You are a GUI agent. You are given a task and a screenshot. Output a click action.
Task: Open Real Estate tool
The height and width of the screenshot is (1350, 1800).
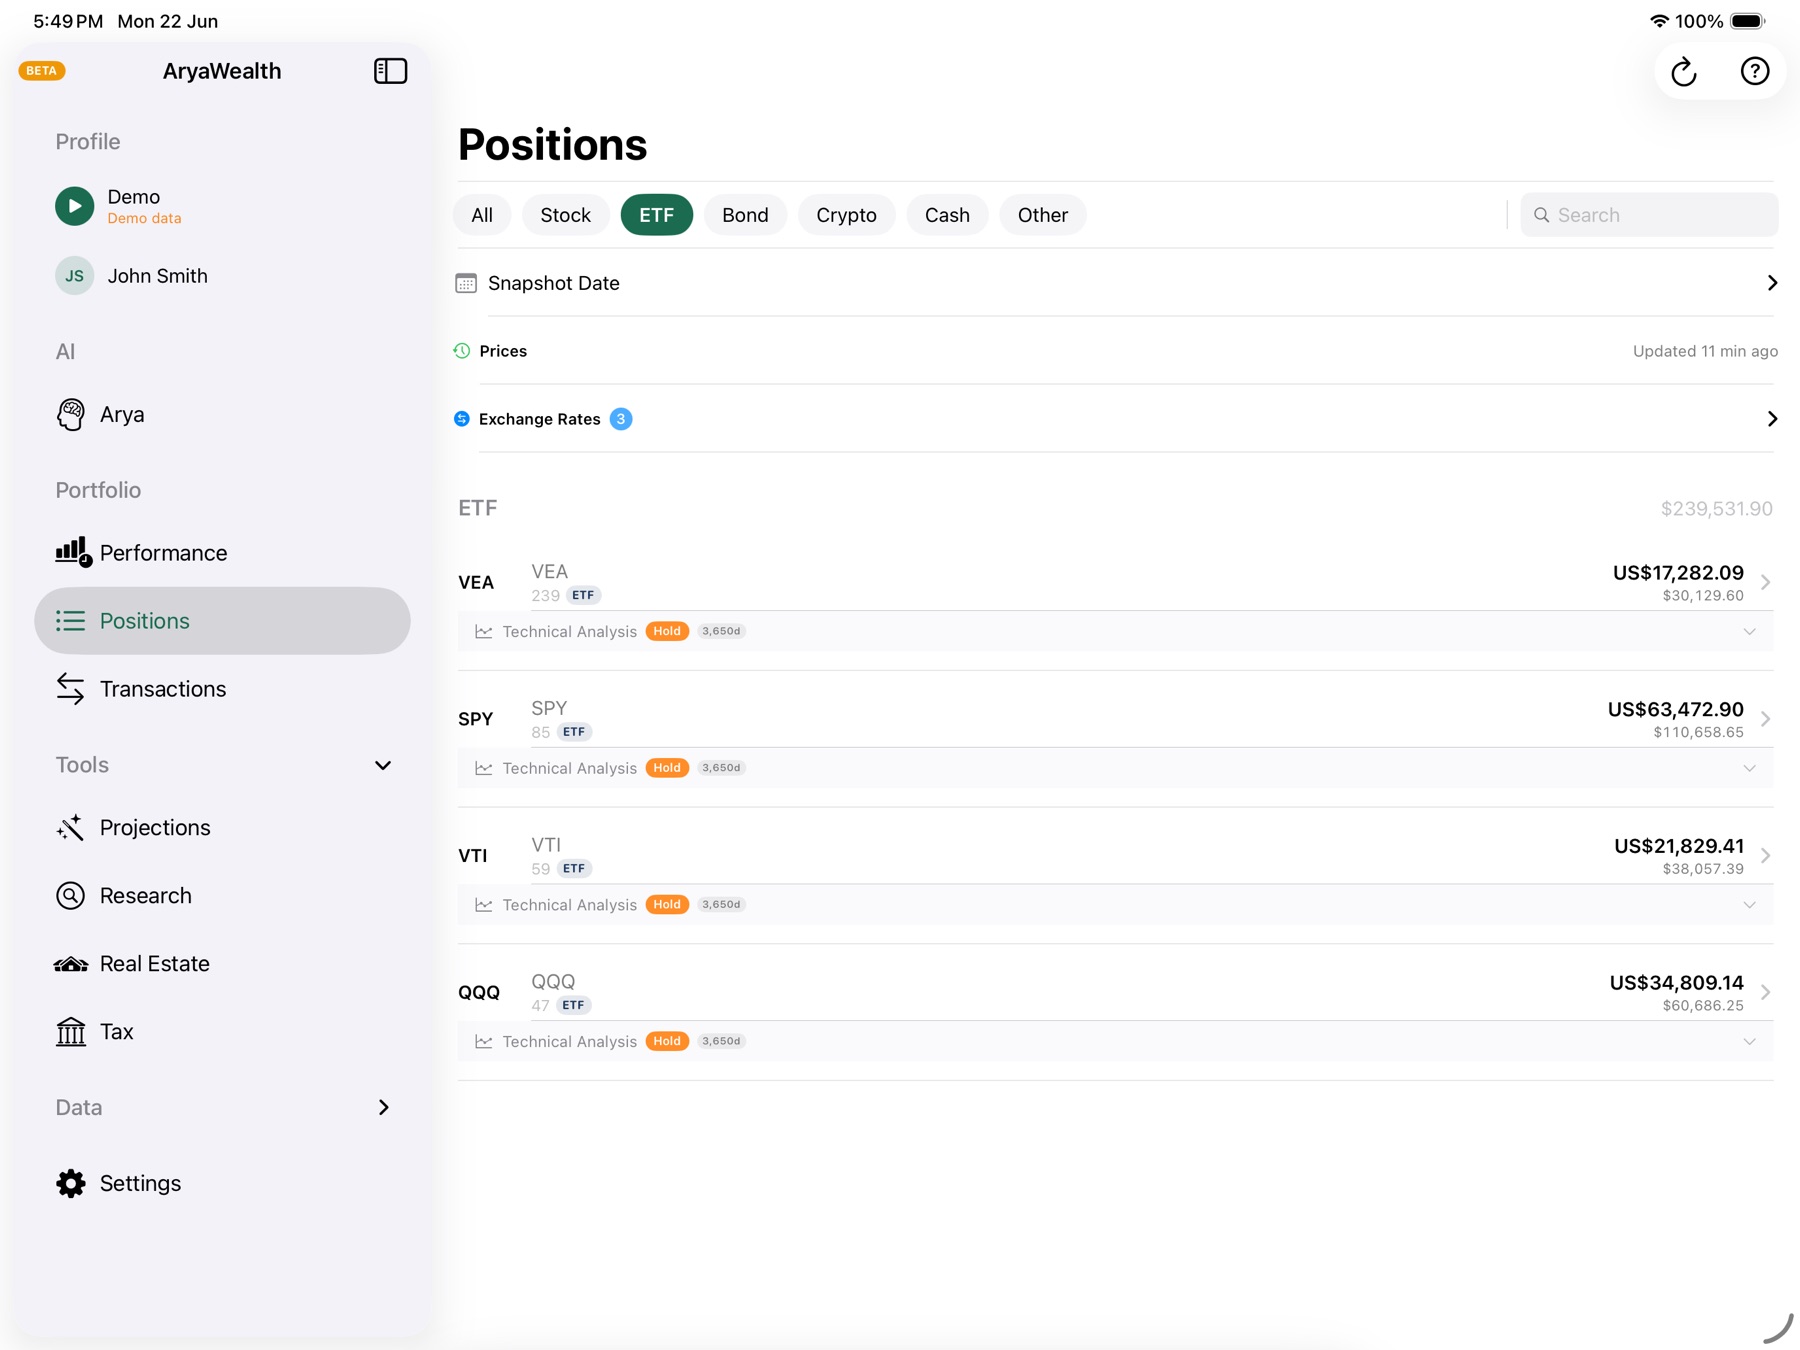[x=222, y=964]
